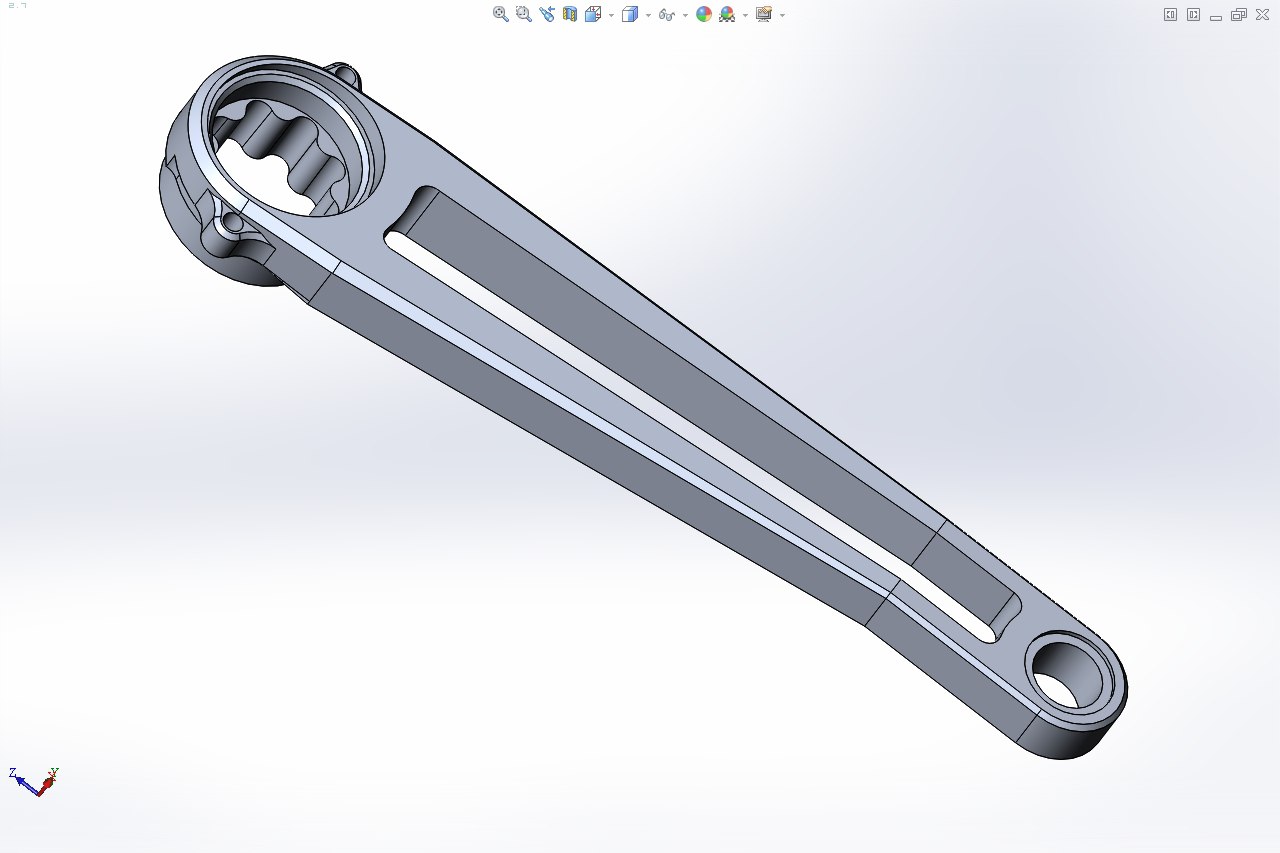Expand the View Orientation dropdown arrow

[x=611, y=15]
